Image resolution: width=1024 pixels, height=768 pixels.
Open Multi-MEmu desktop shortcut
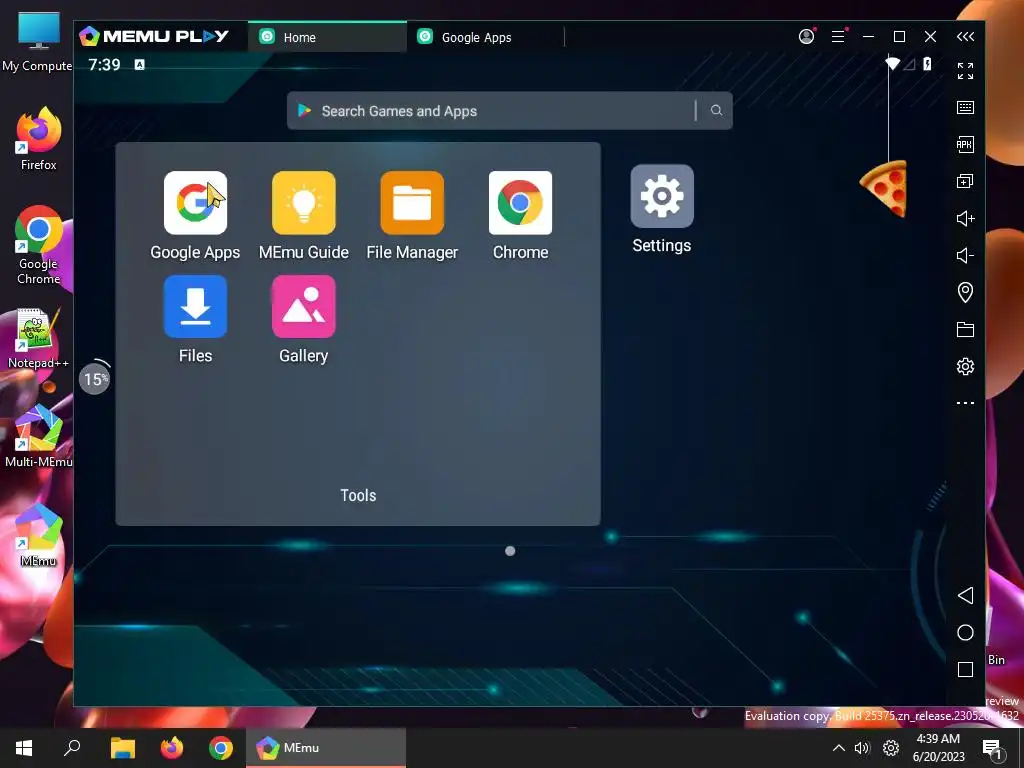tap(39, 436)
